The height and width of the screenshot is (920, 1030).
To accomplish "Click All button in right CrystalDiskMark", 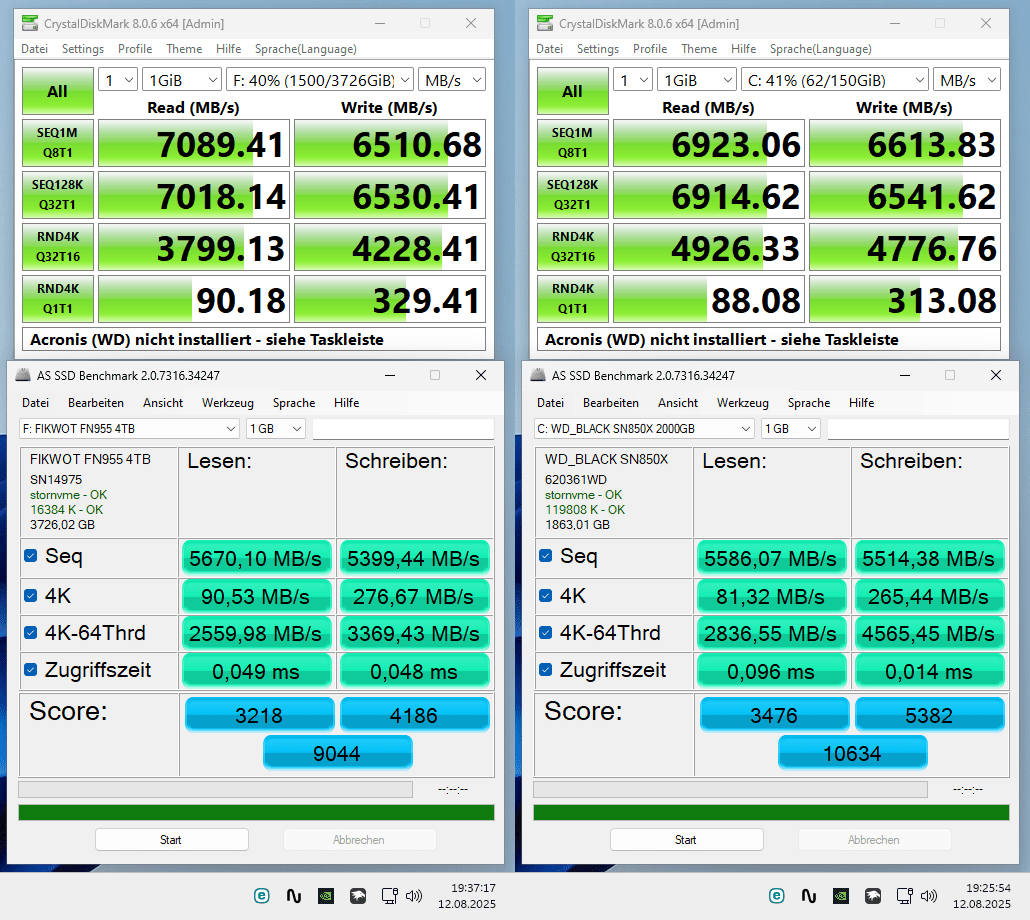I will click(x=572, y=91).
